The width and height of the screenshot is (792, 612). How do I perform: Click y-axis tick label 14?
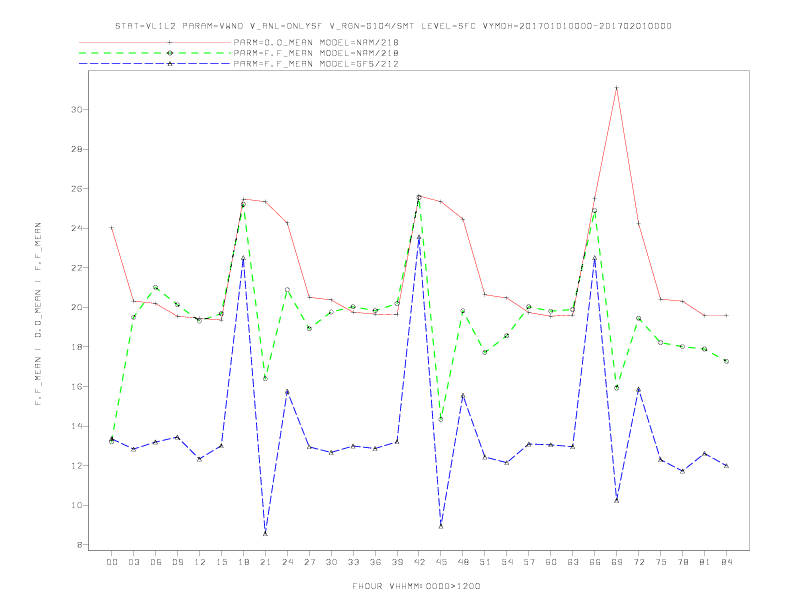77,426
